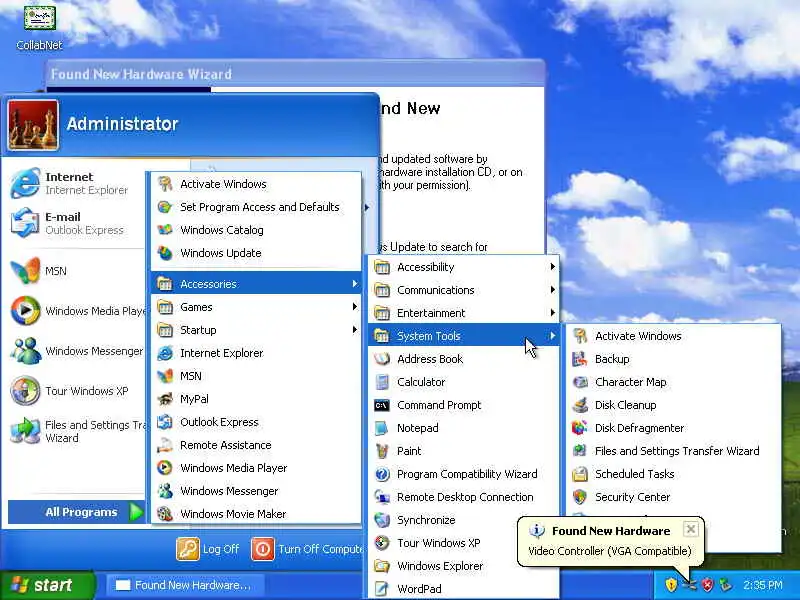The image size is (800, 600).
Task: Launch Windows Movie Maker icon
Action: (x=165, y=514)
